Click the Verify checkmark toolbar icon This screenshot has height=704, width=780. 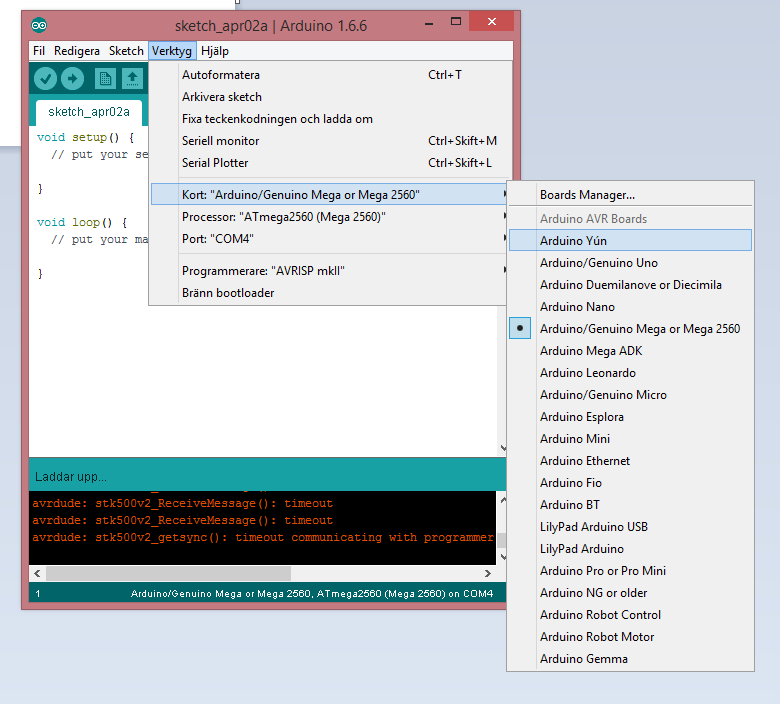pyautogui.click(x=45, y=79)
